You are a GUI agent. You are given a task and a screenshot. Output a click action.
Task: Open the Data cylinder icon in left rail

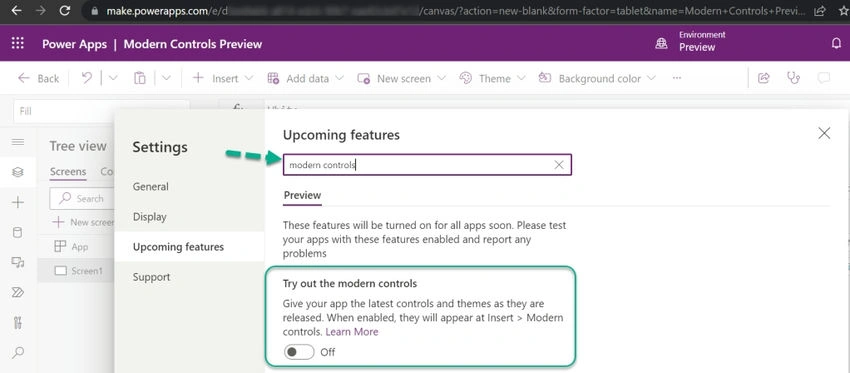pyautogui.click(x=18, y=233)
